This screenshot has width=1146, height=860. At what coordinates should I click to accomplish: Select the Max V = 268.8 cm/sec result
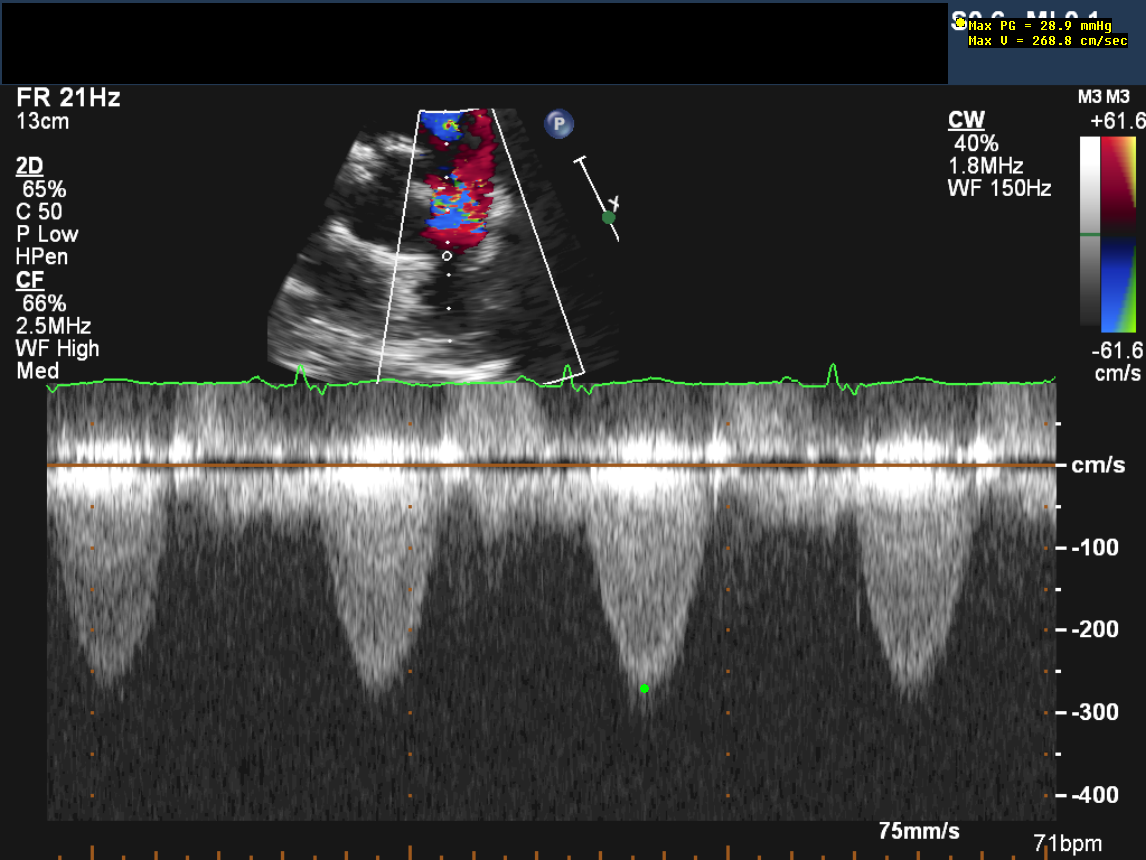click(x=1048, y=41)
